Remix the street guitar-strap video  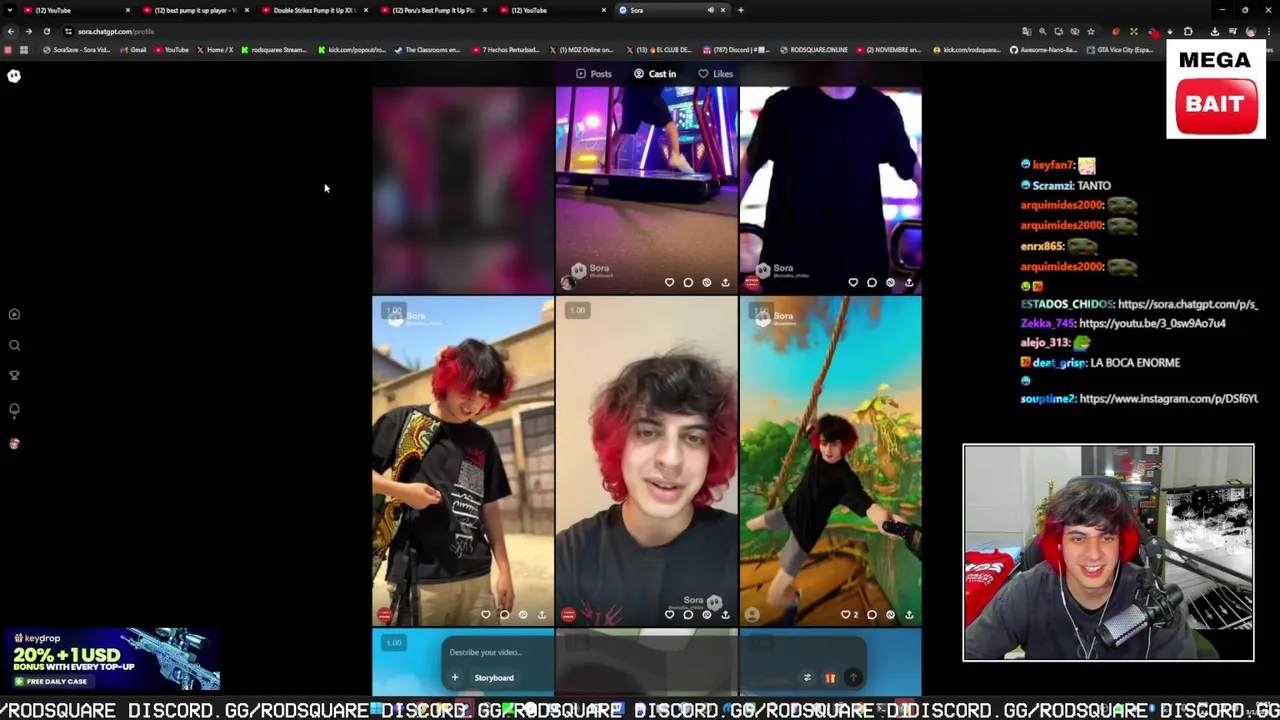coord(523,614)
